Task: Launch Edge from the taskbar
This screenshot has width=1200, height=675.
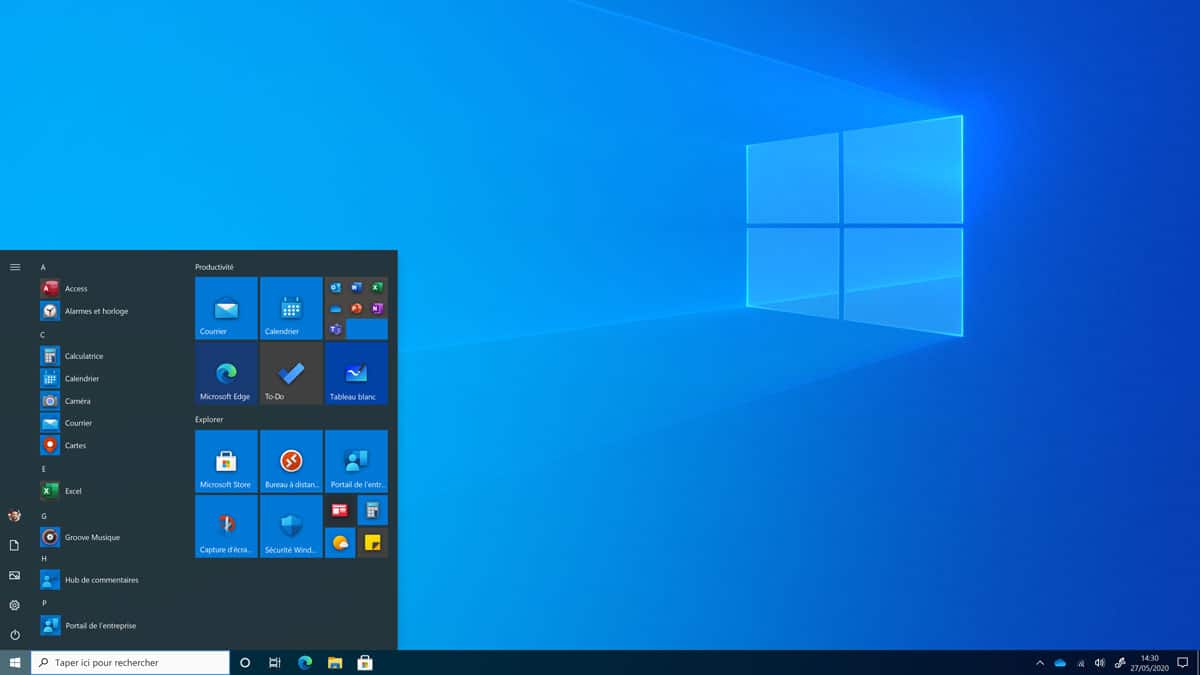Action: [305, 662]
